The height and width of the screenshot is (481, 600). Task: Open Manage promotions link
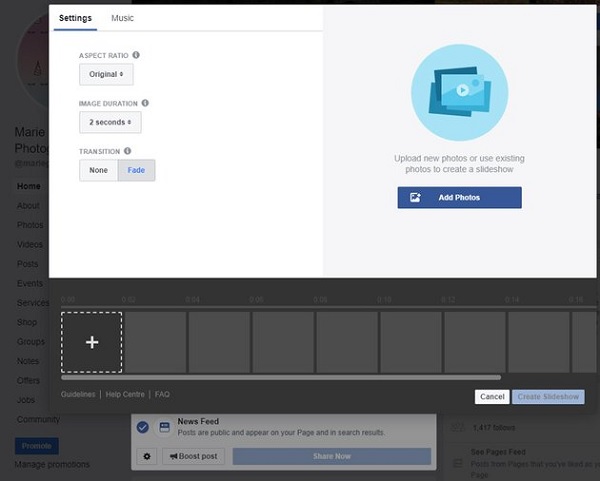click(x=52, y=465)
